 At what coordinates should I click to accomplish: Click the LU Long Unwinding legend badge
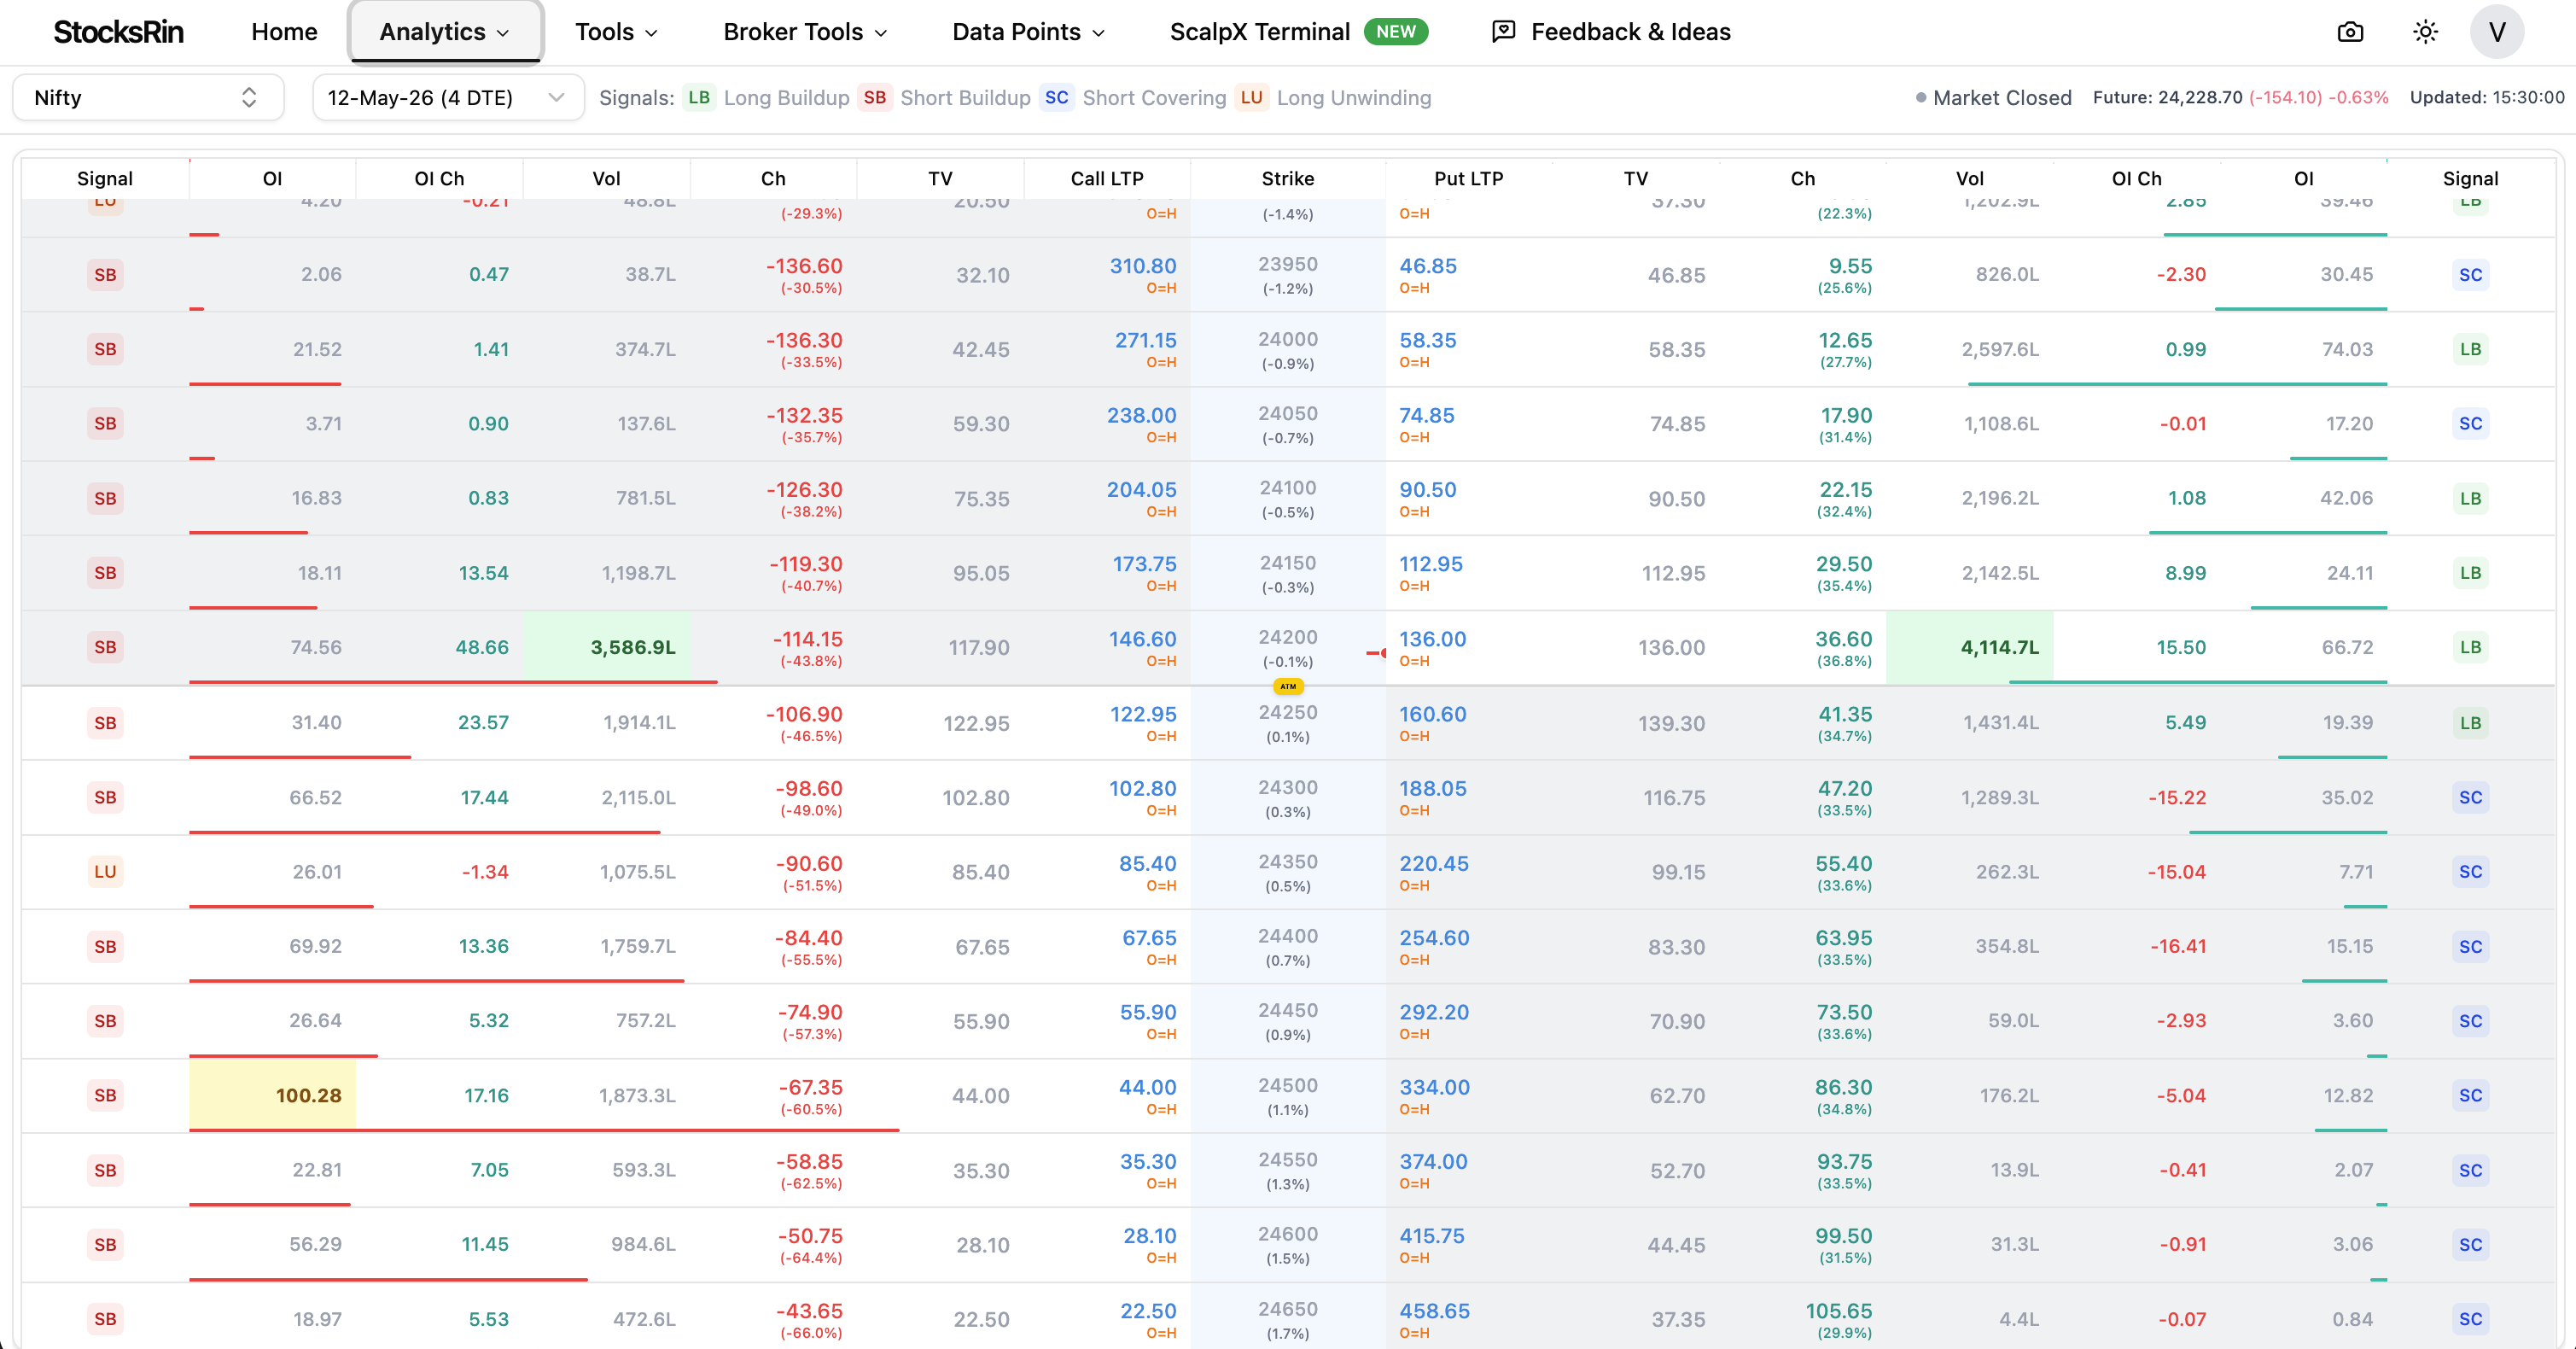(x=1251, y=98)
